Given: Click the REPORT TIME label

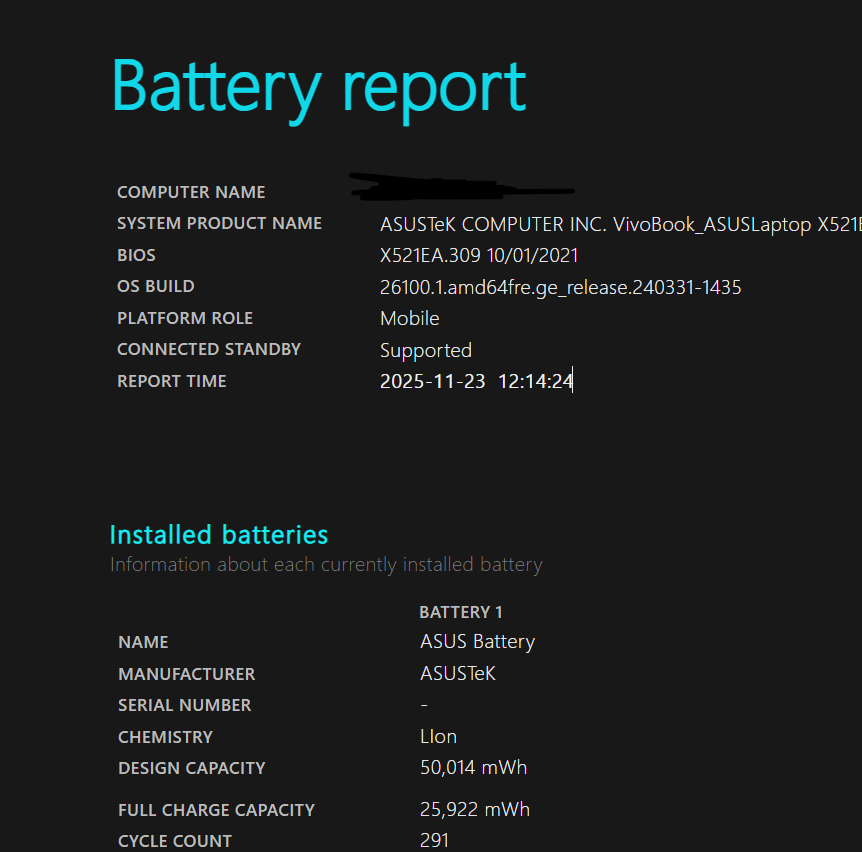Looking at the screenshot, I should pyautogui.click(x=172, y=381).
